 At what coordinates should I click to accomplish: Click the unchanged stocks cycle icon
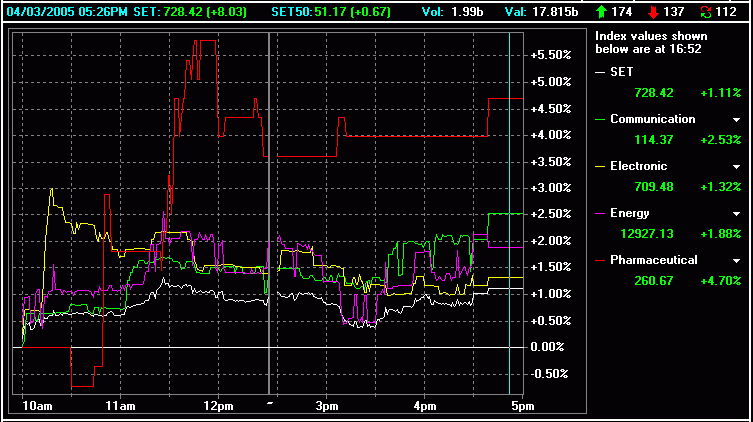click(705, 12)
